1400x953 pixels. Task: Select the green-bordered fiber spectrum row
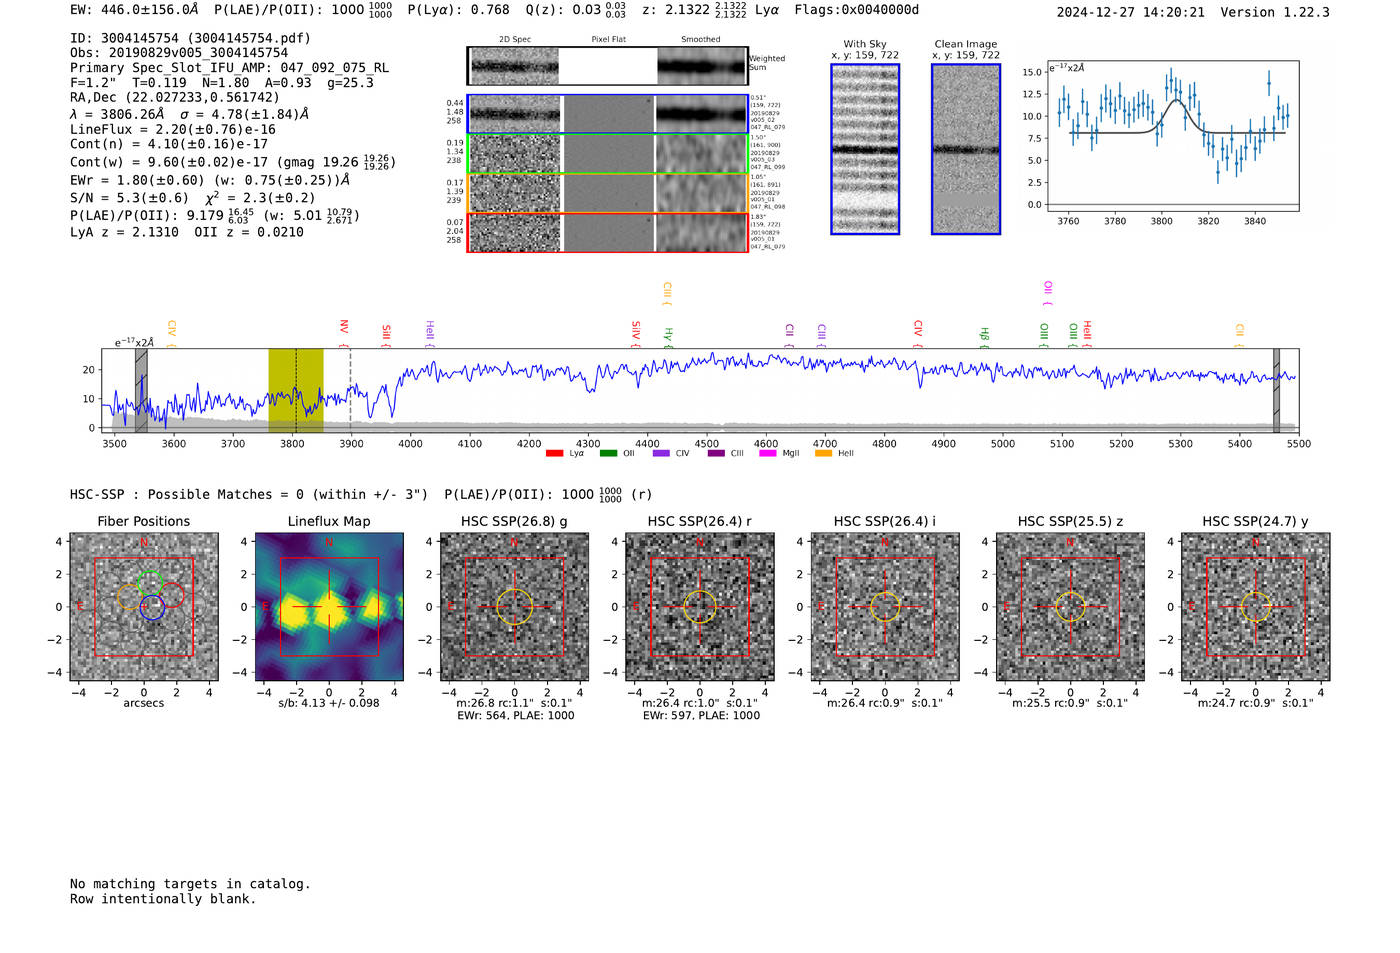(608, 154)
